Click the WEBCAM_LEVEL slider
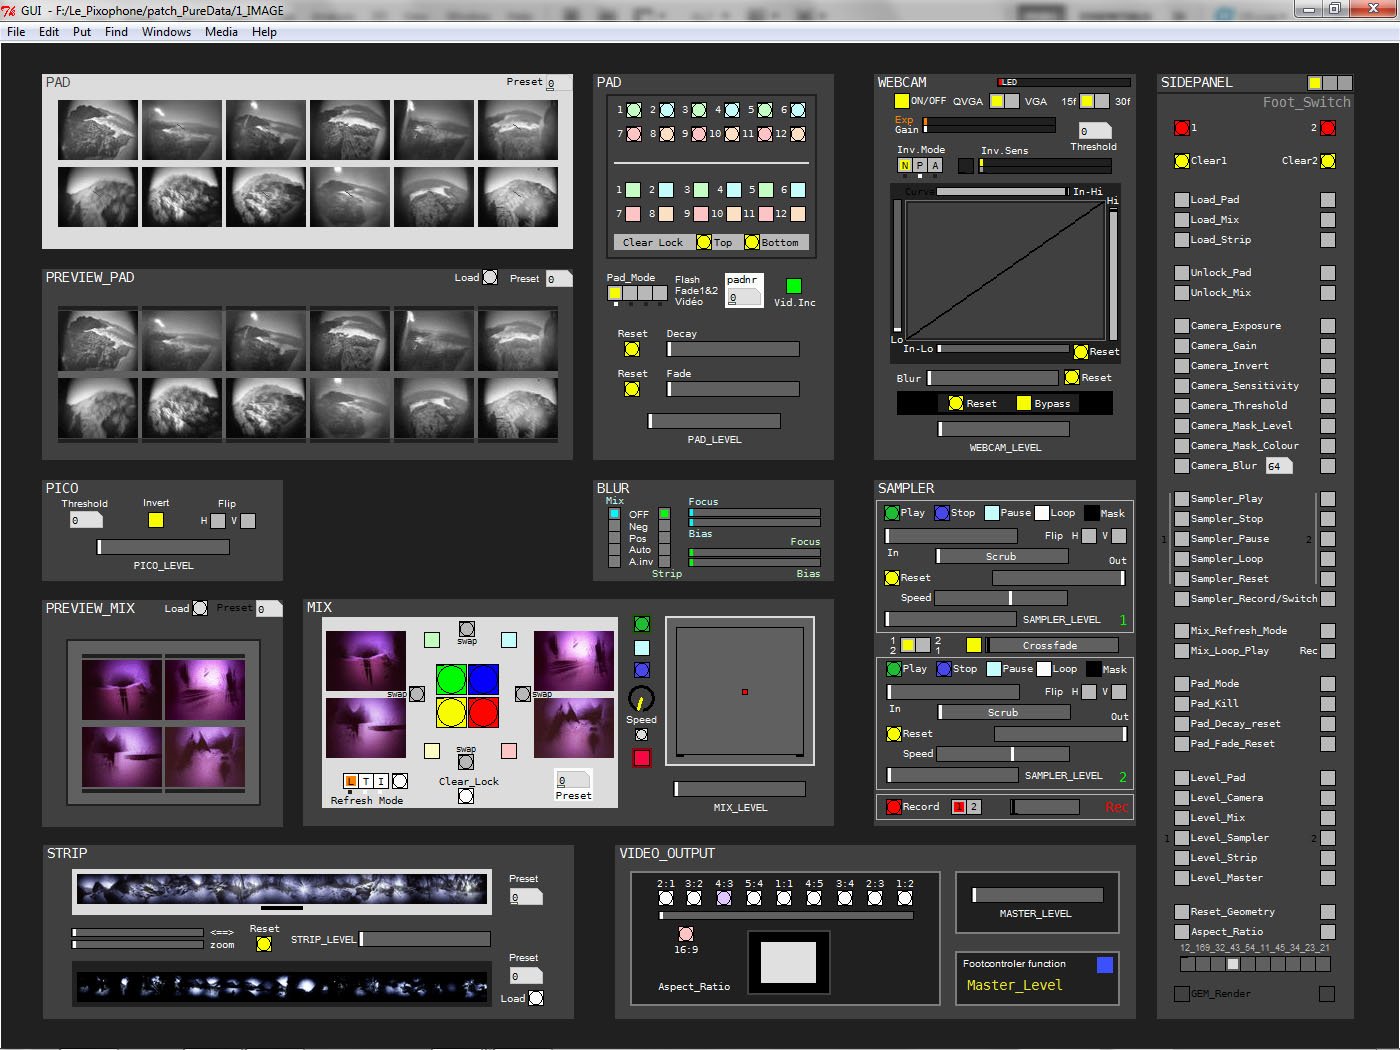1400x1050 pixels. 1004,429
